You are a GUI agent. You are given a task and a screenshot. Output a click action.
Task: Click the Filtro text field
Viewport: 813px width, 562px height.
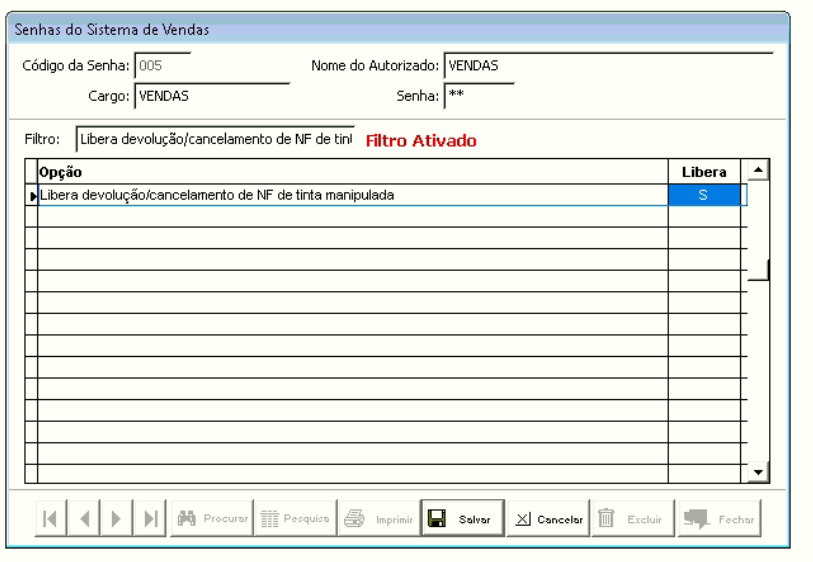tap(215, 139)
